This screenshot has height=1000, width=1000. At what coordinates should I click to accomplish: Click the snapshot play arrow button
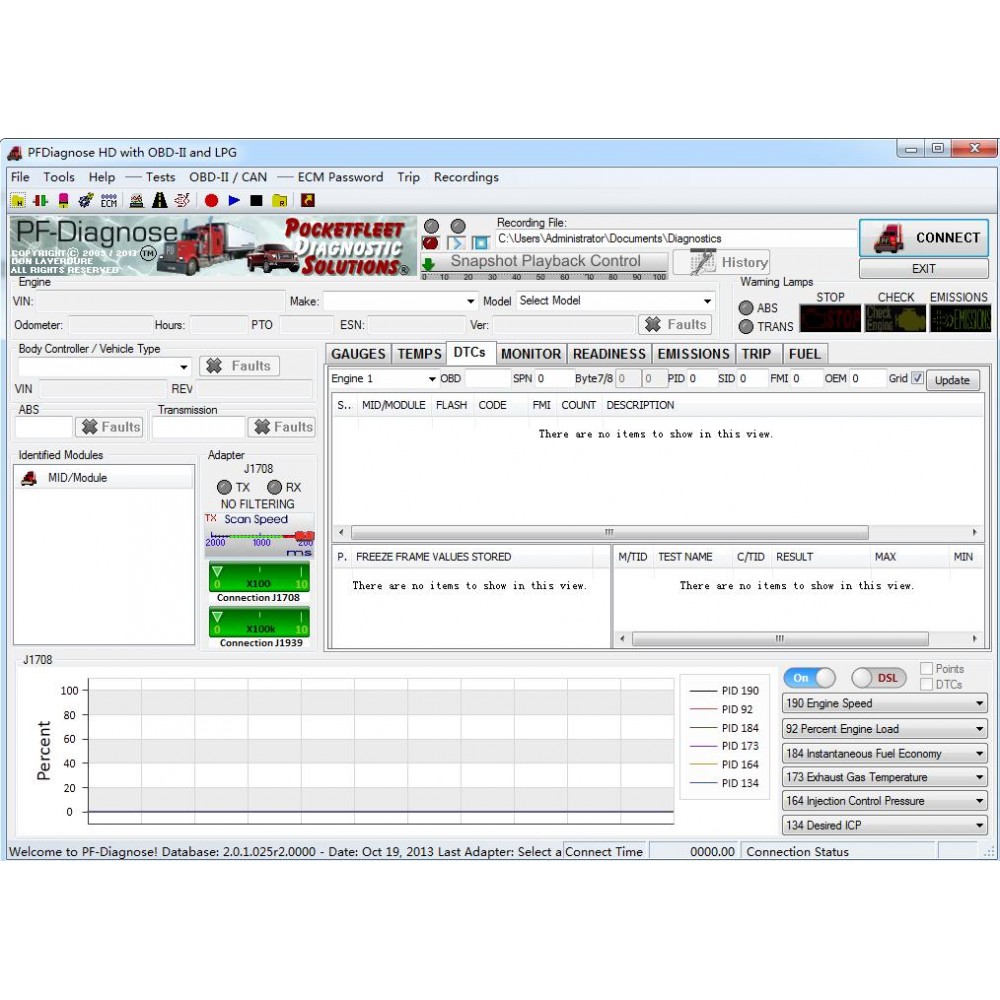coord(456,243)
